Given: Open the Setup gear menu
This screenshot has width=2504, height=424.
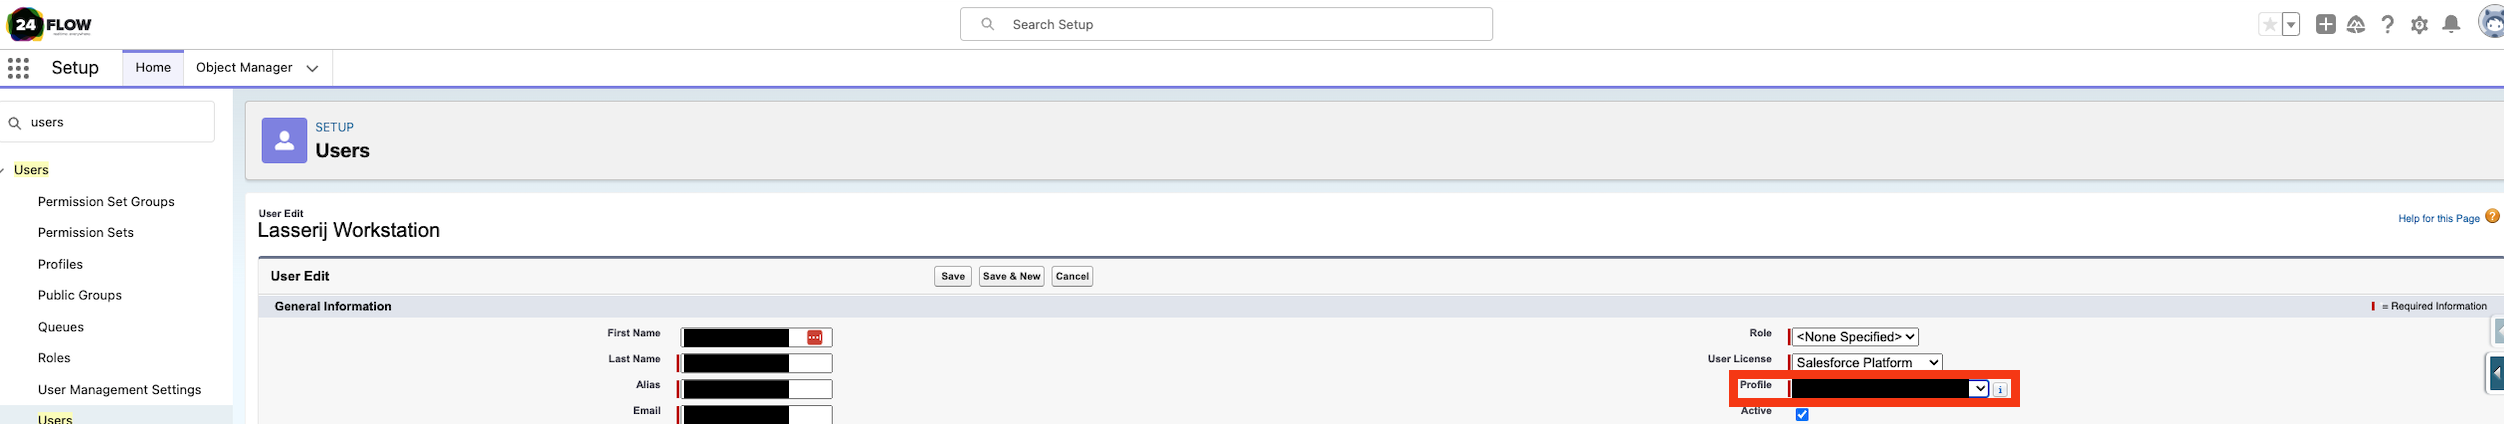Looking at the screenshot, I should (2419, 25).
